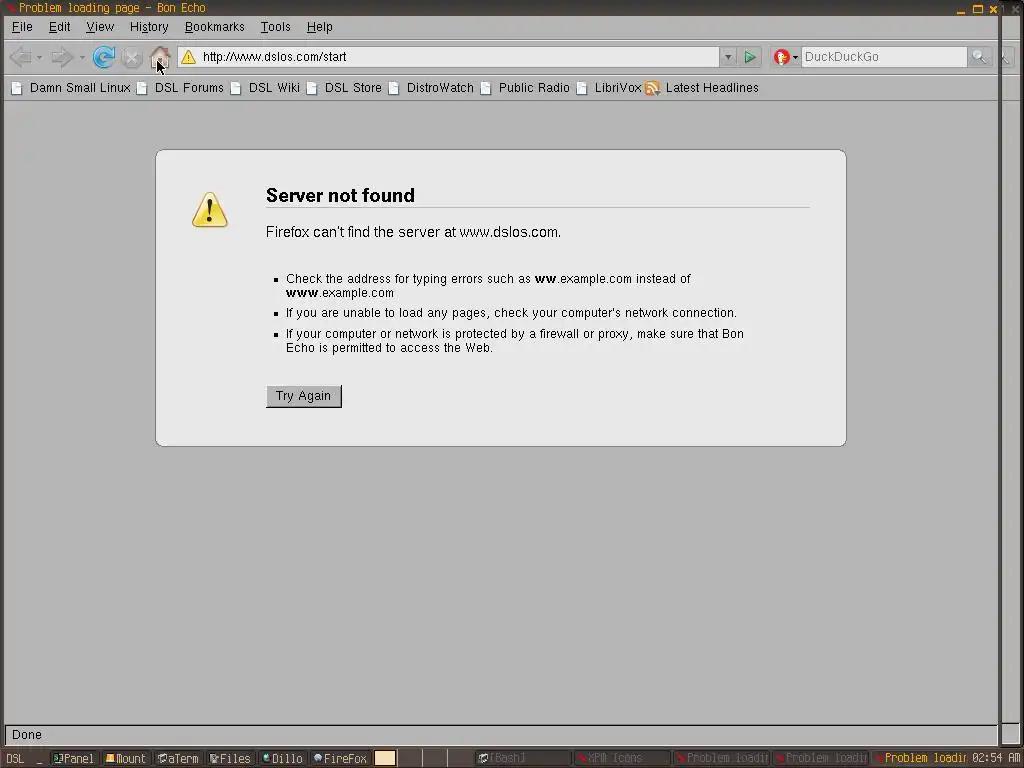Open the Edit menu

click(59, 27)
